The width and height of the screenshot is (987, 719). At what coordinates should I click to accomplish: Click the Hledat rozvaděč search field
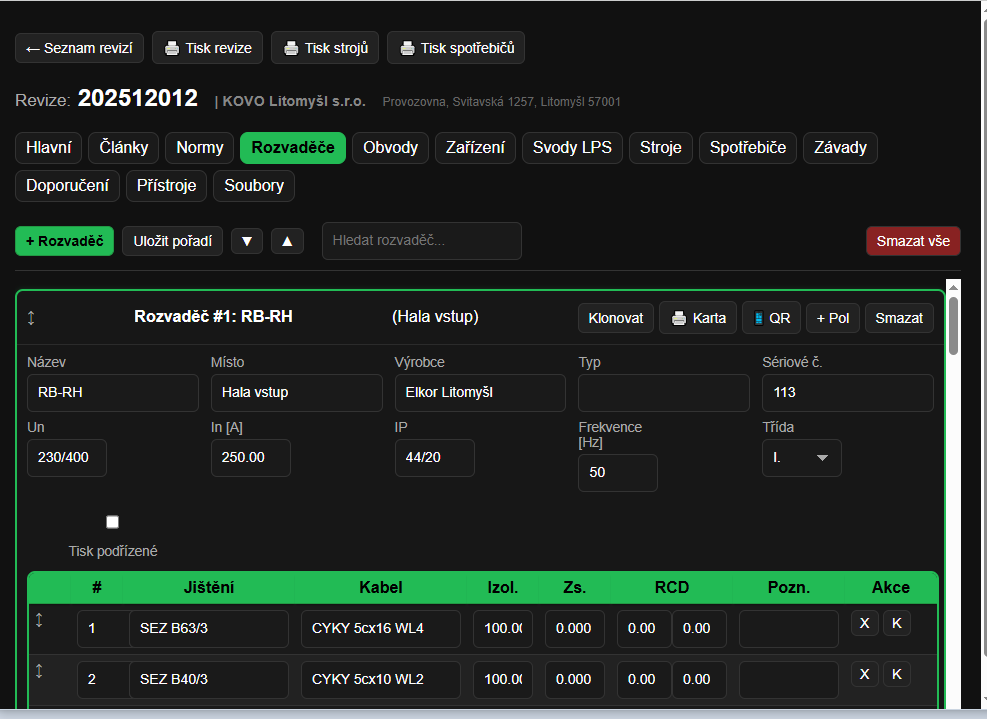[x=421, y=241]
